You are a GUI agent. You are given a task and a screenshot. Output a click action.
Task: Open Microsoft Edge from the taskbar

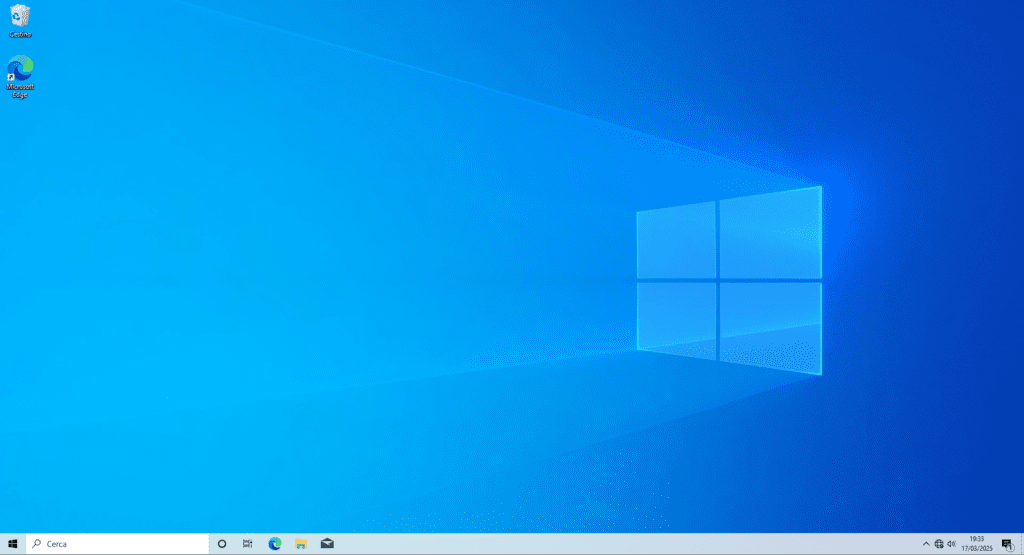click(x=275, y=544)
